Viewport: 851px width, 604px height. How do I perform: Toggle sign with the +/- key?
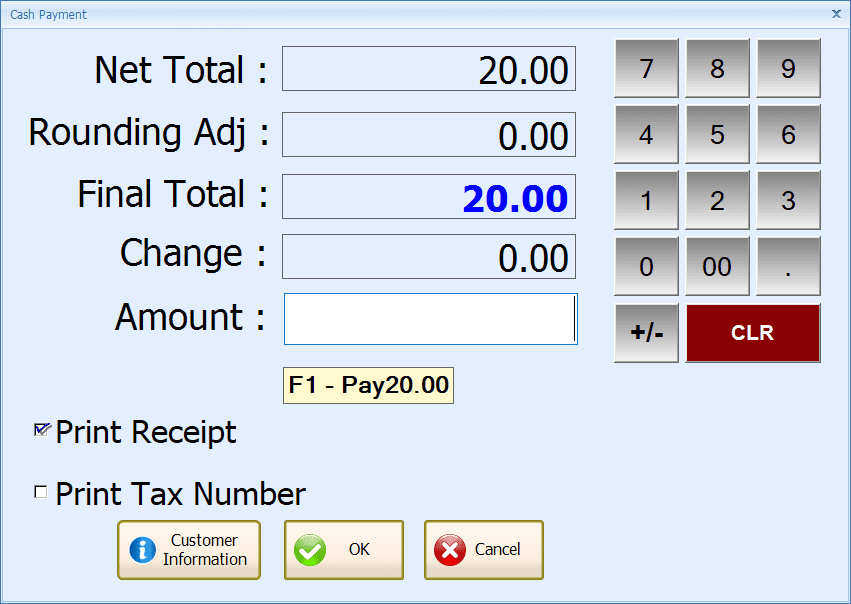tap(646, 333)
